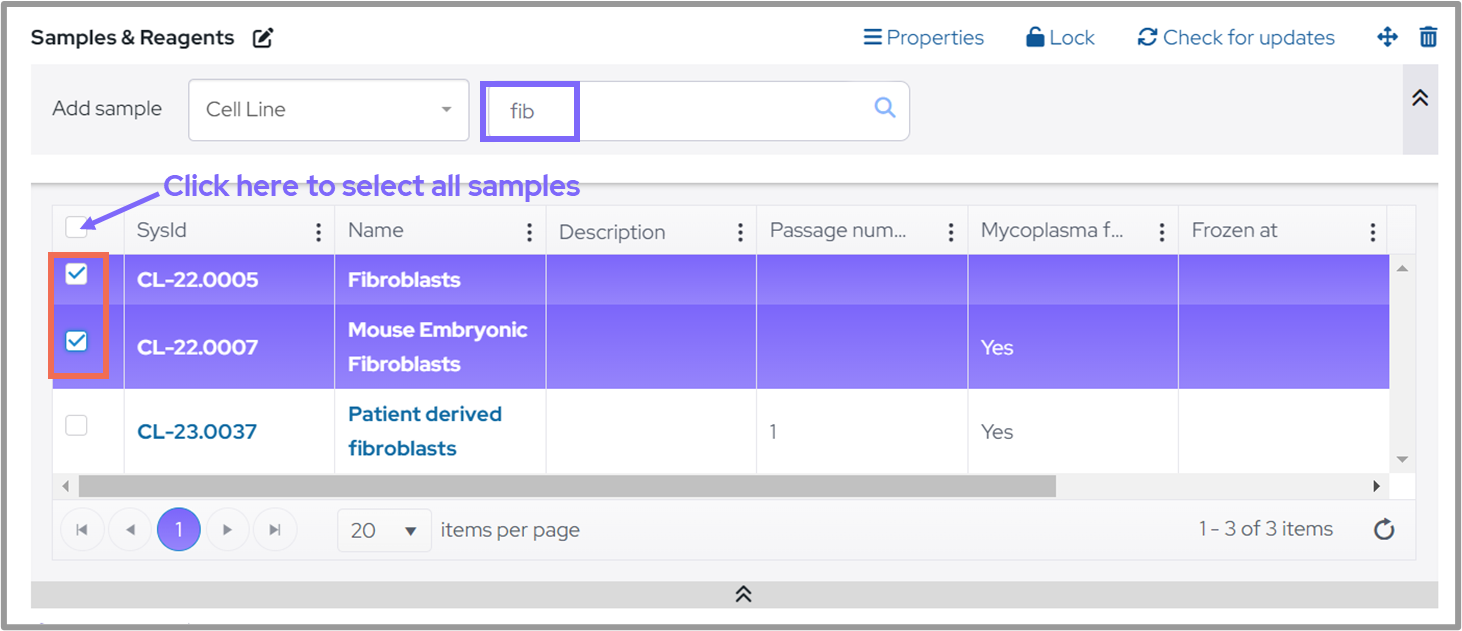The height and width of the screenshot is (631, 1462).
Task: Open the CL-23.0037 sample link
Action: click(197, 432)
